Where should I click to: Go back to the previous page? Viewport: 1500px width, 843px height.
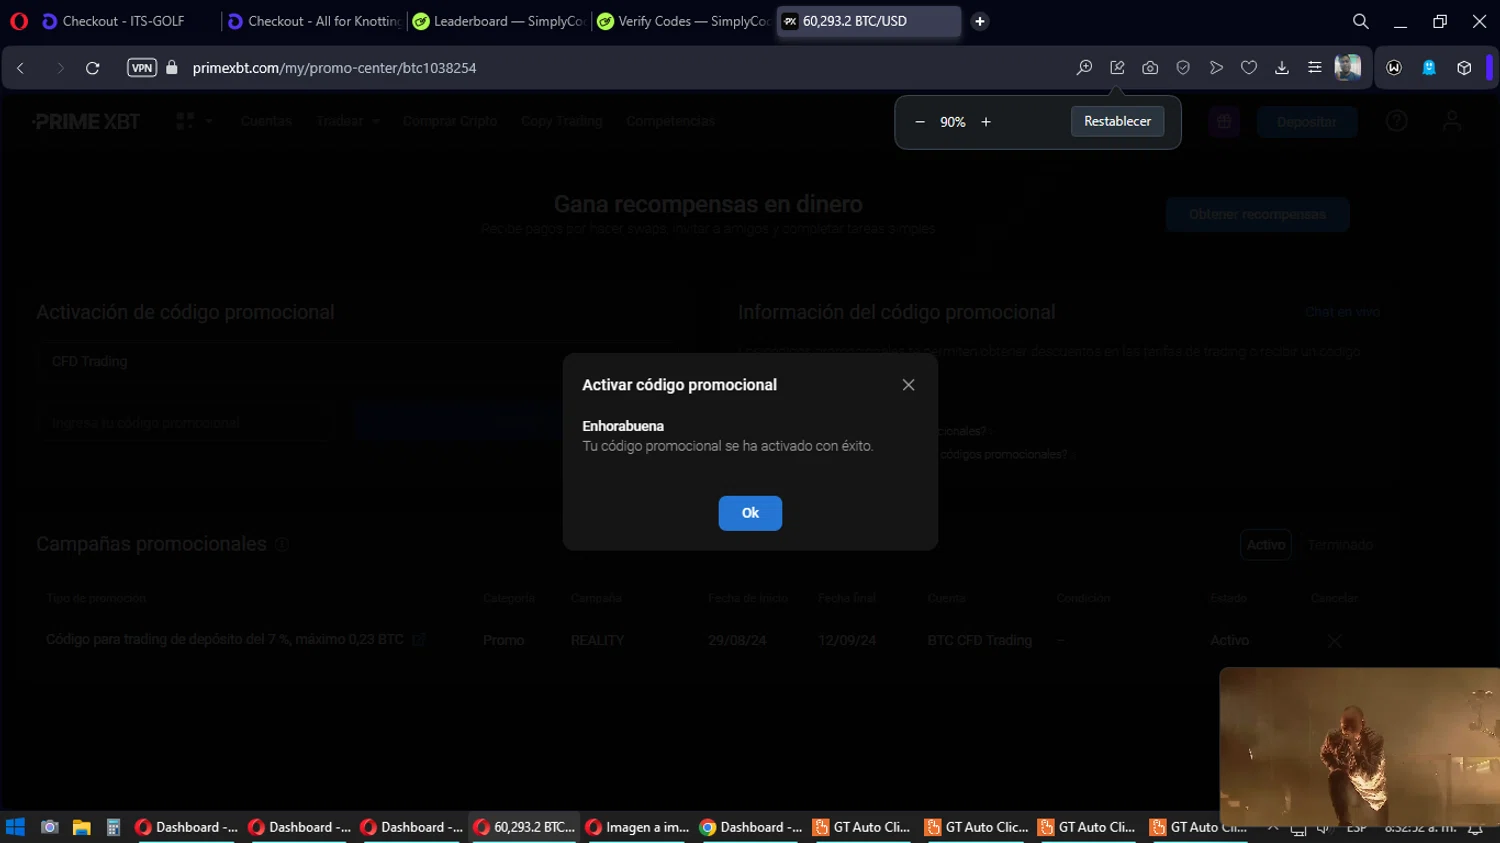(21, 68)
